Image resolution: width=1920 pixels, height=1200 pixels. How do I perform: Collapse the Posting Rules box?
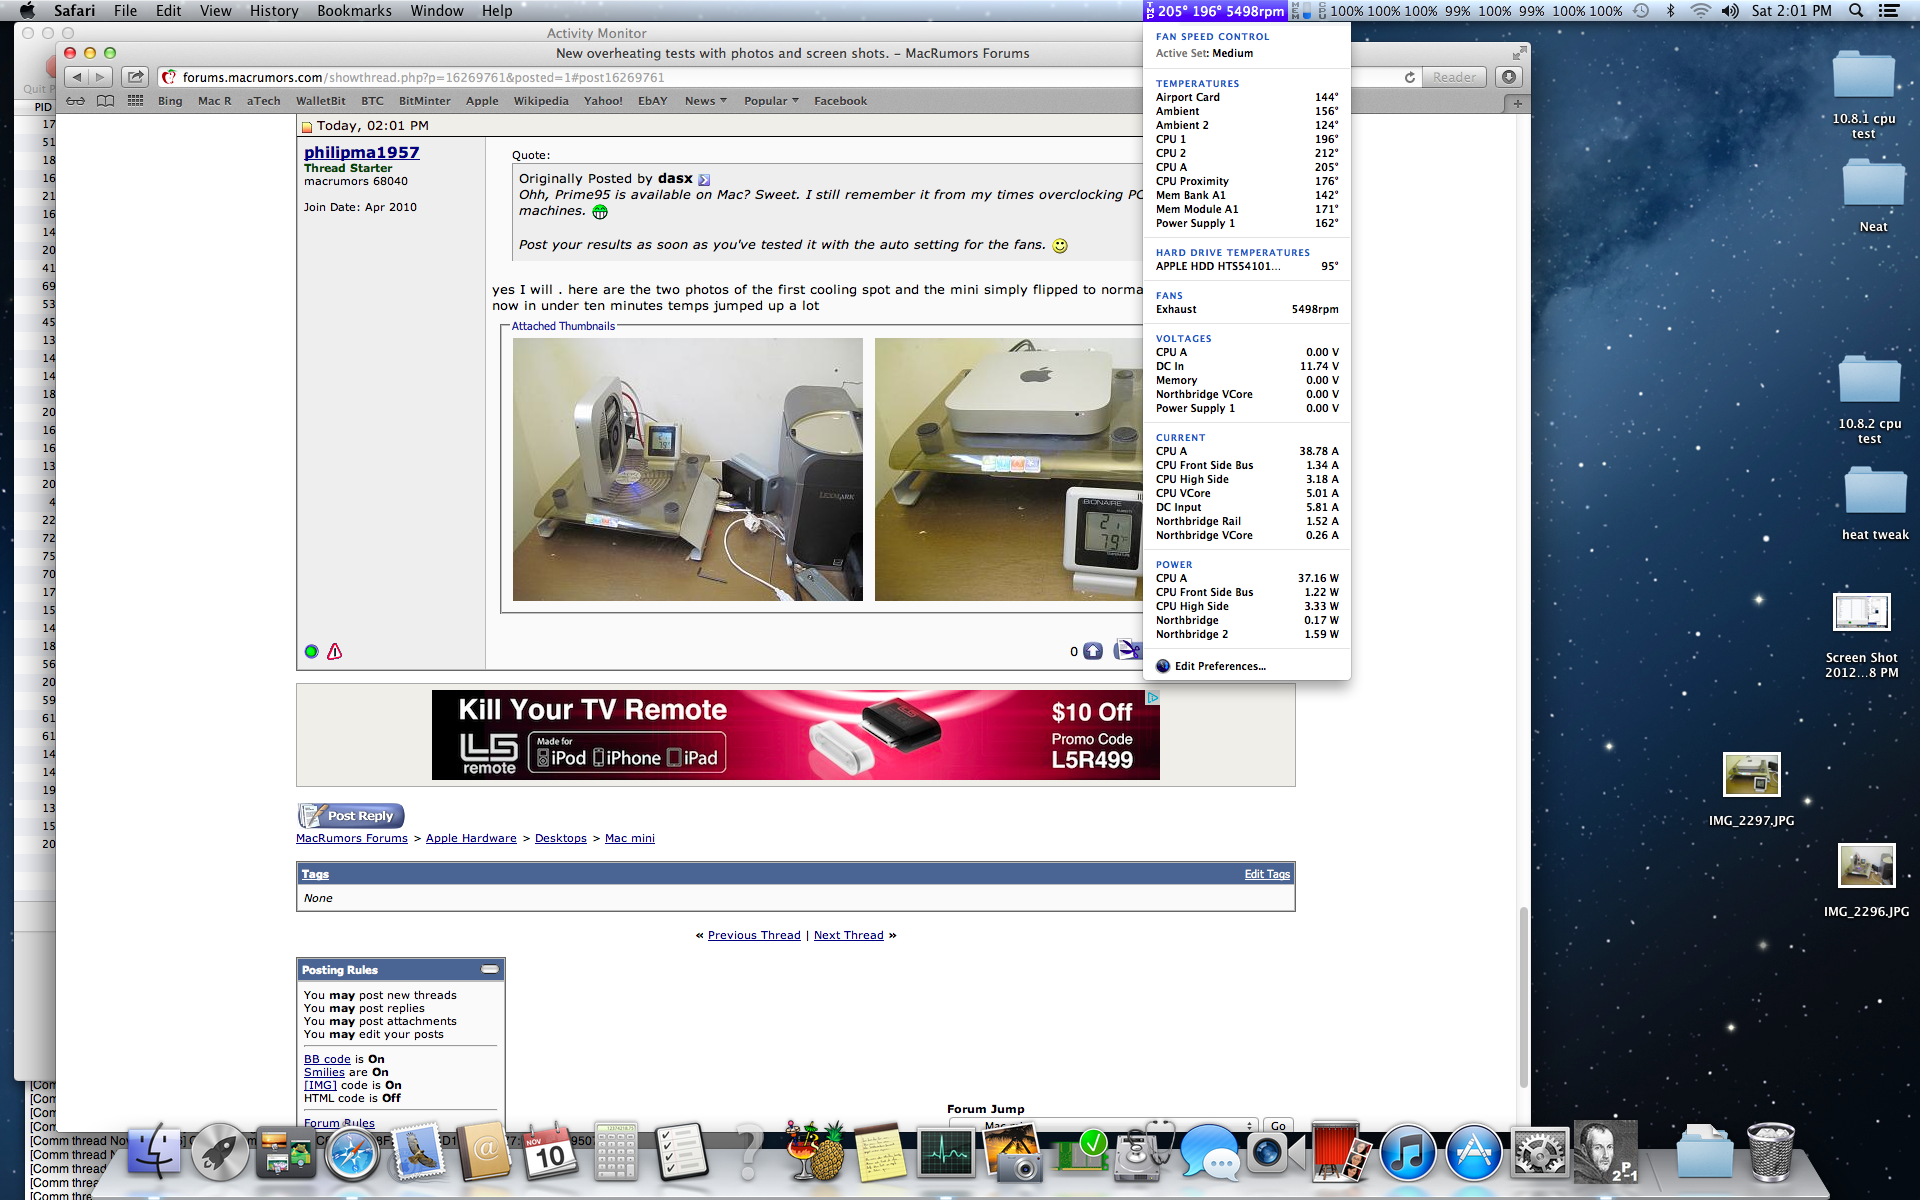pos(490,969)
